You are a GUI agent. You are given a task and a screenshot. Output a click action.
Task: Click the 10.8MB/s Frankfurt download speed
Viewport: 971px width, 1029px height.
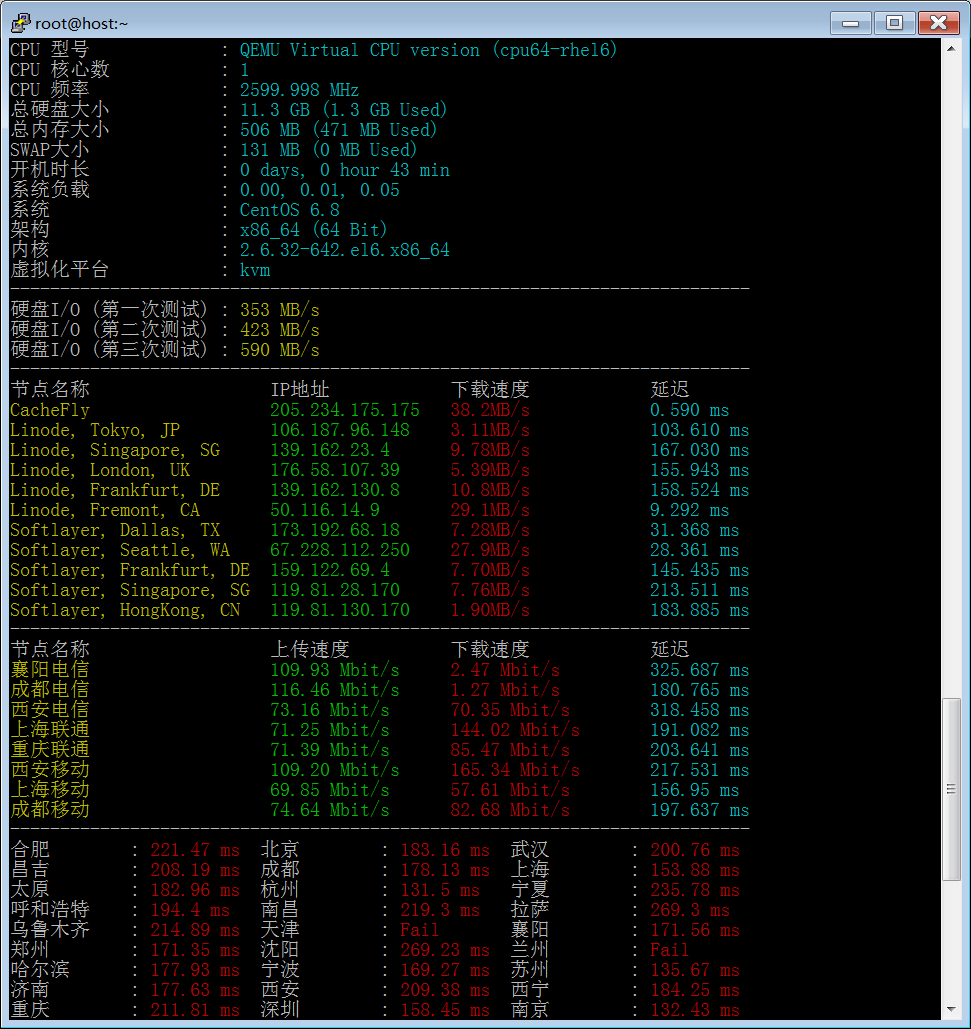coord(490,490)
